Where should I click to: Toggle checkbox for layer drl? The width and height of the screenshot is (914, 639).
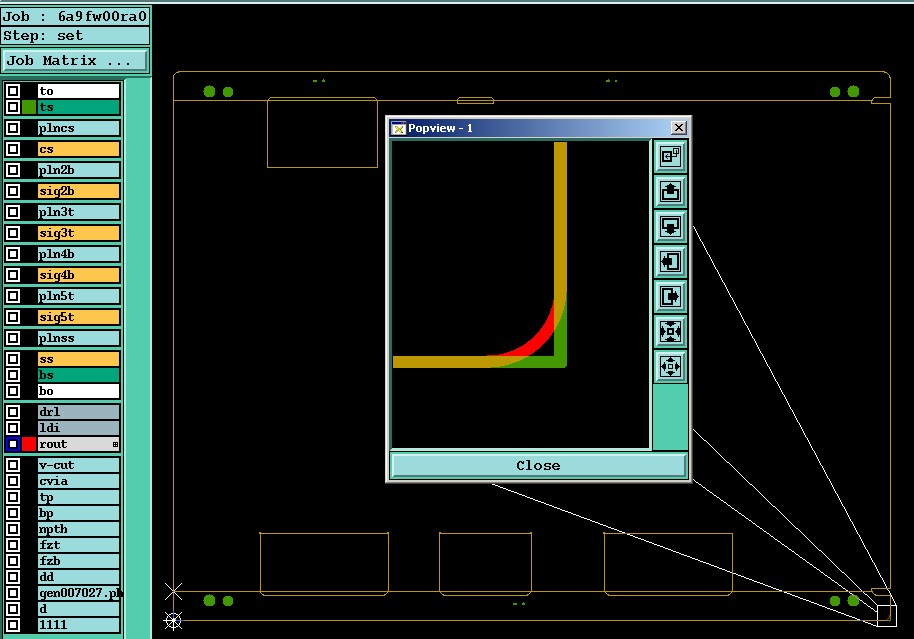13,412
